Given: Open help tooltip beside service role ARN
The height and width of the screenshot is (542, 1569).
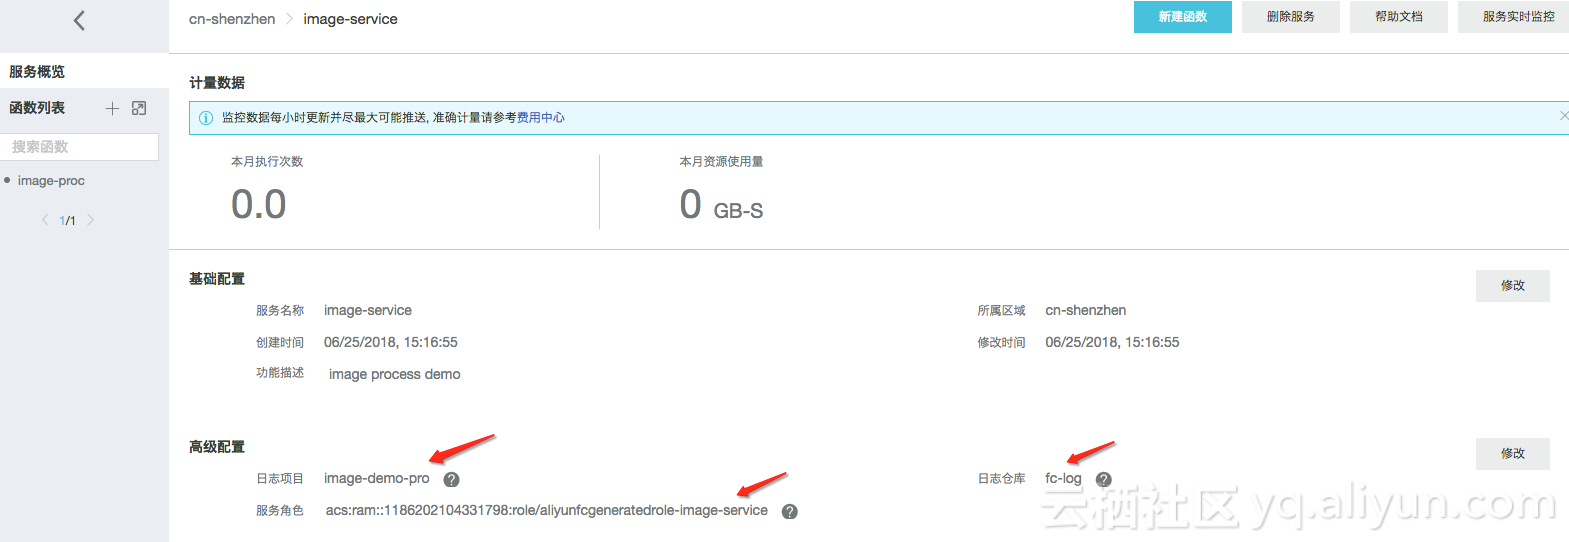Looking at the screenshot, I should [790, 512].
